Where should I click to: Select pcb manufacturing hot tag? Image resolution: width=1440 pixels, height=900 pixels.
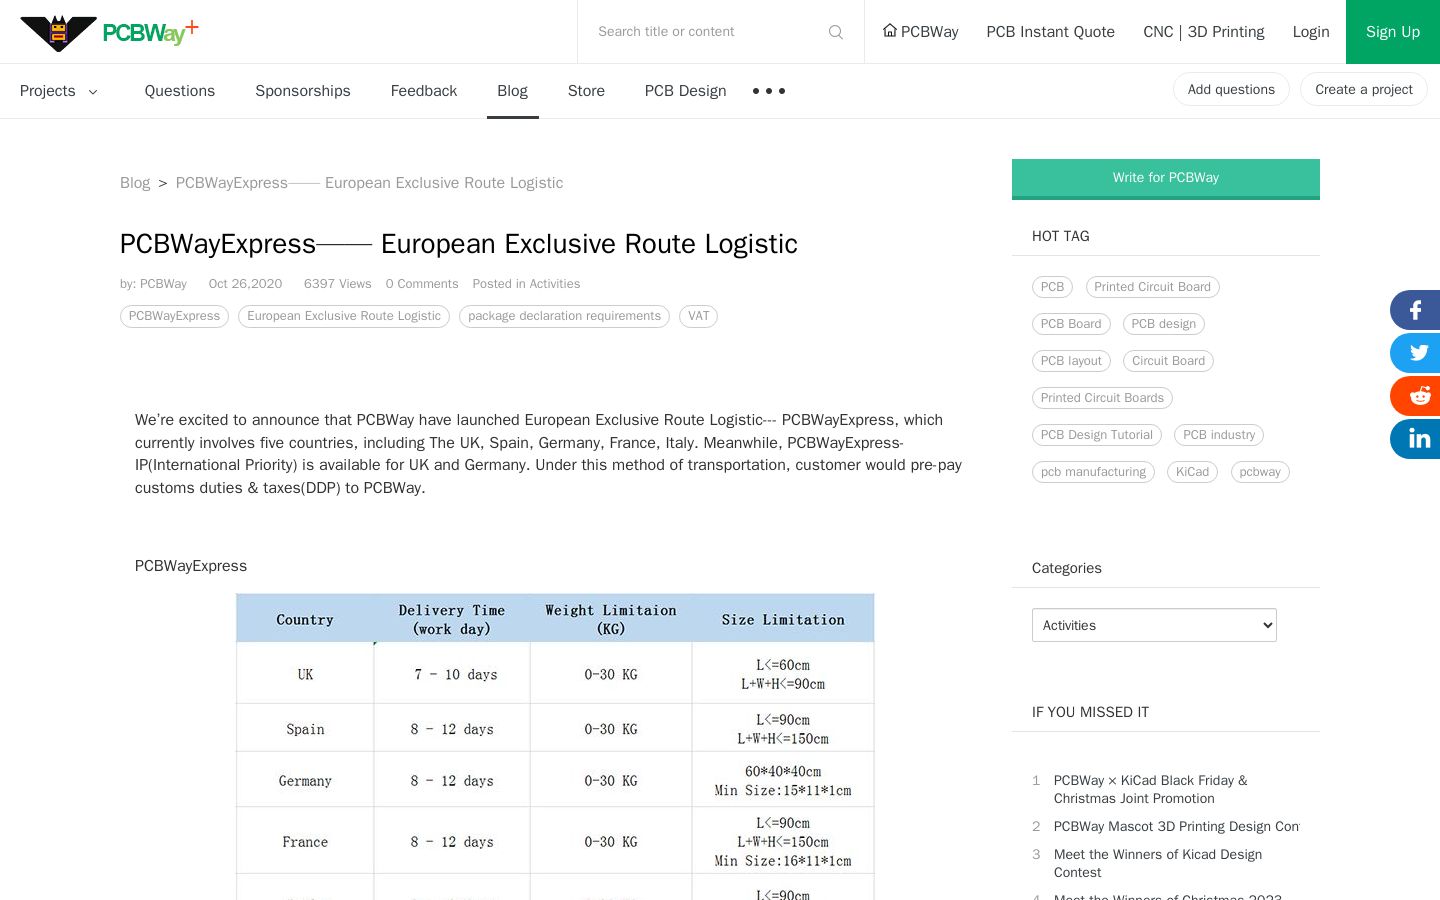point(1093,472)
